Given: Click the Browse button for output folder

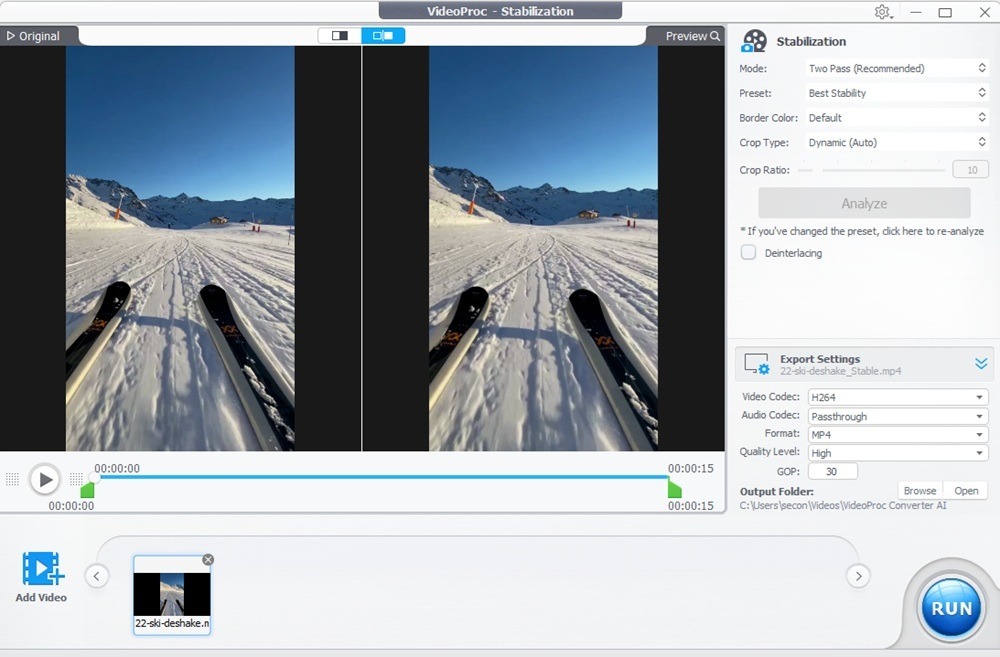Looking at the screenshot, I should [x=919, y=490].
